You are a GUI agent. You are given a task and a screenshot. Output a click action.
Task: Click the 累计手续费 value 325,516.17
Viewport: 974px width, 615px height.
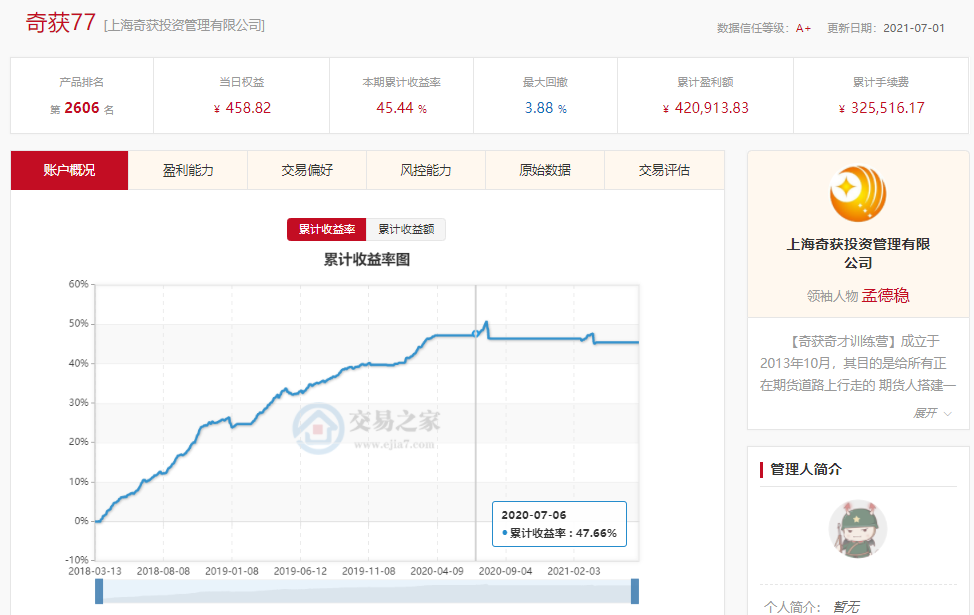click(x=888, y=108)
